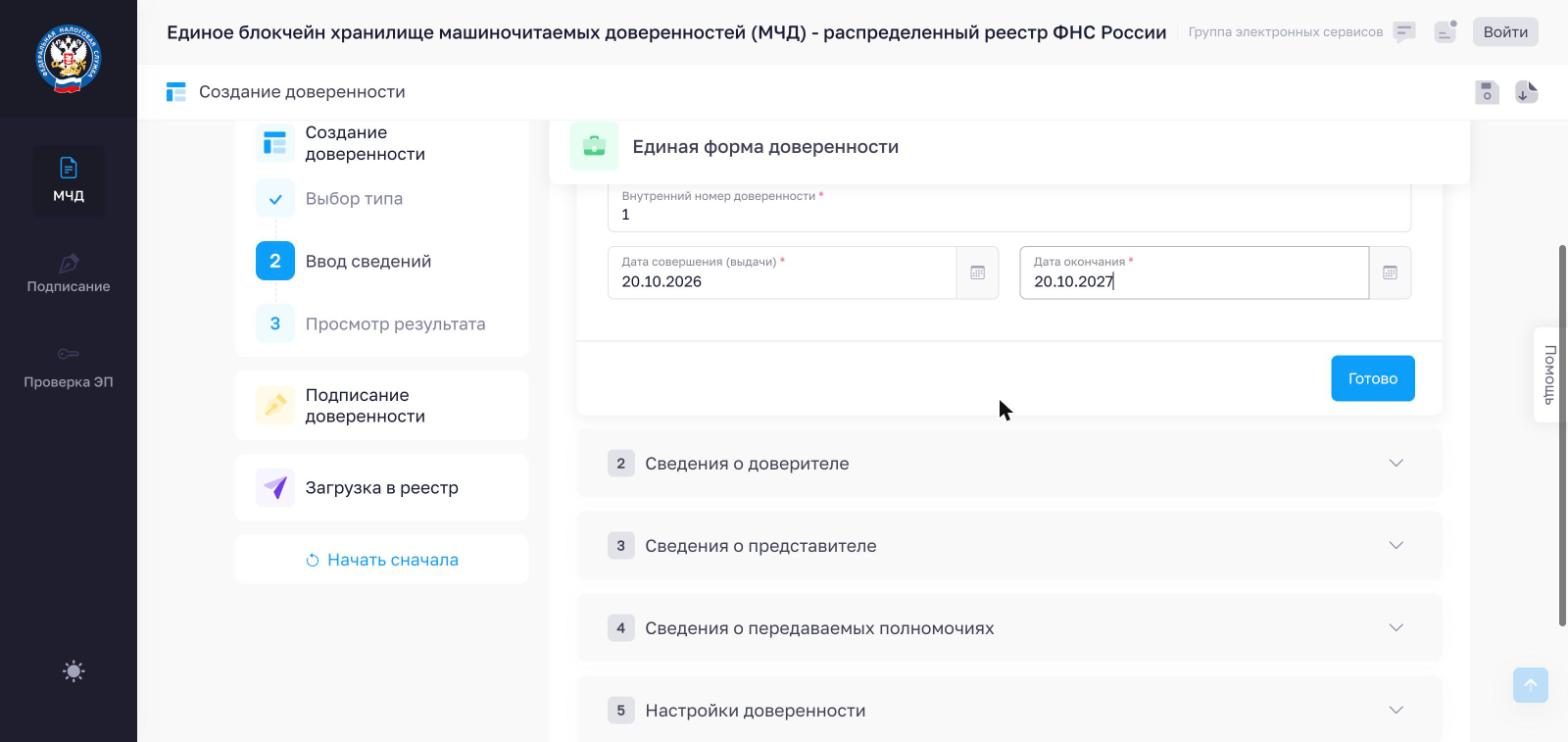1568x742 pixels.
Task: Expand Сведения о представителе section
Action: (1009, 545)
